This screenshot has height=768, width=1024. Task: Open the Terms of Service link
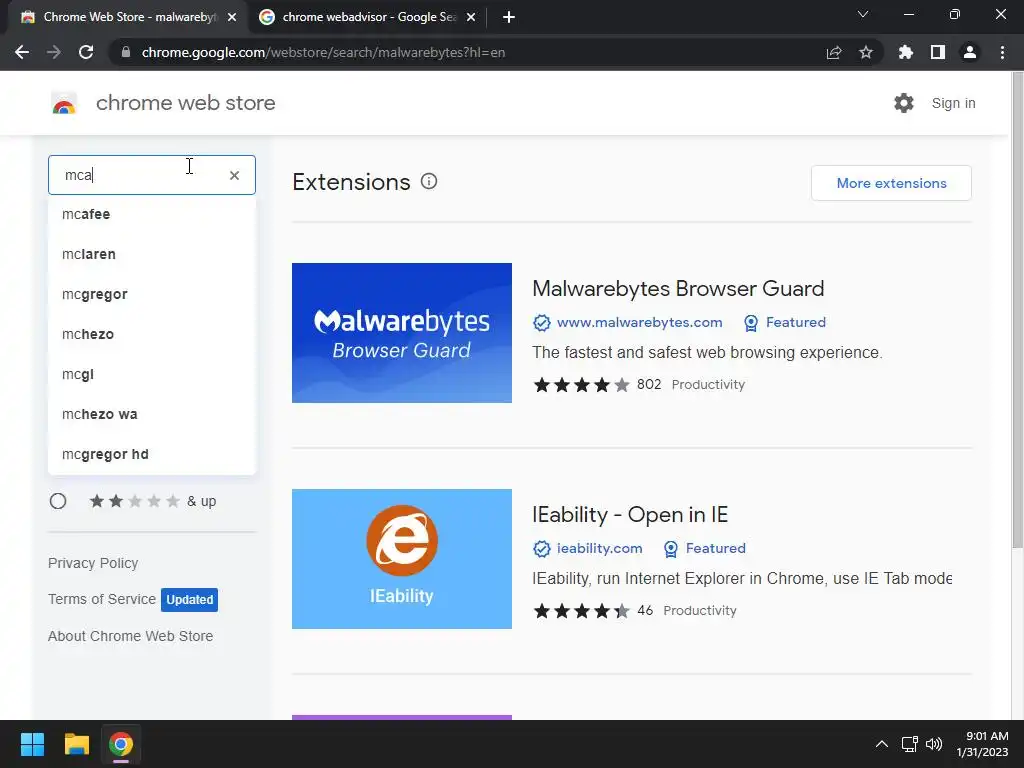[102, 599]
